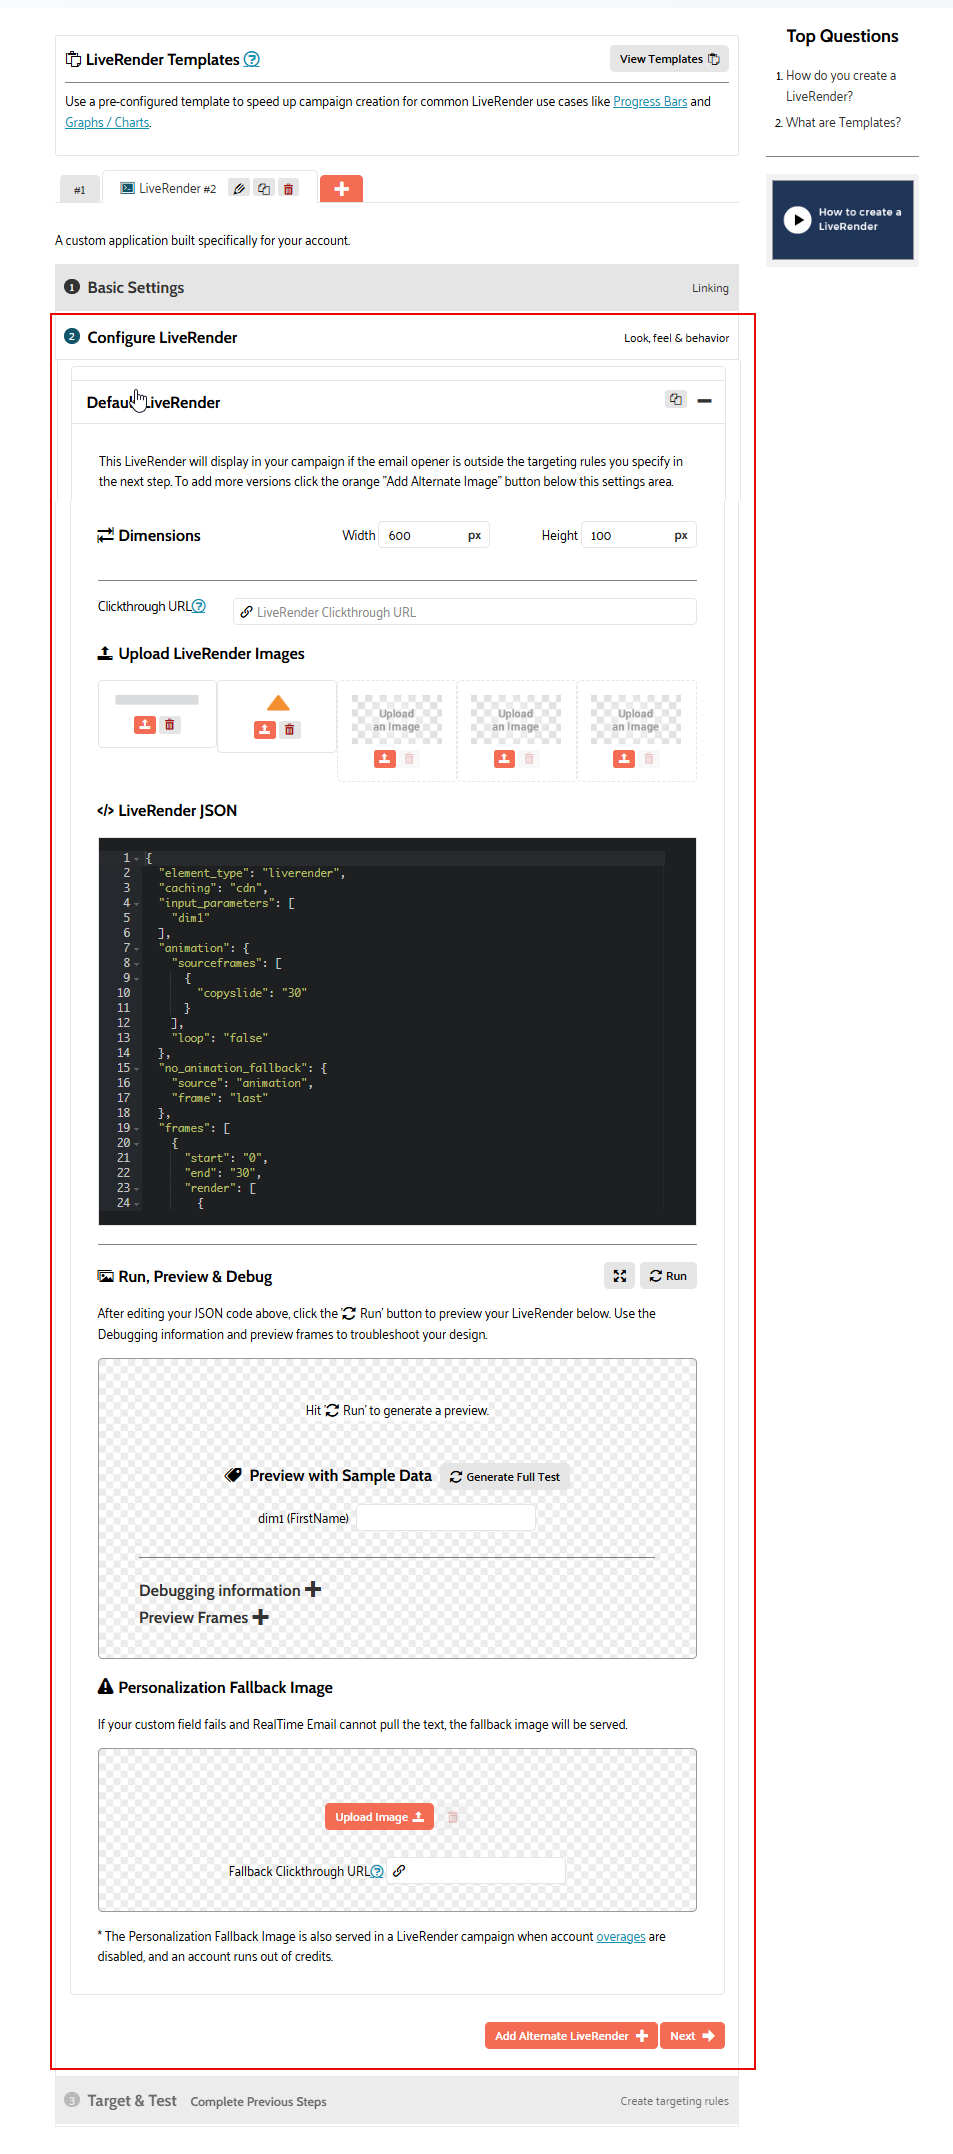Click the LiveRender Templates help icon

coord(252,60)
